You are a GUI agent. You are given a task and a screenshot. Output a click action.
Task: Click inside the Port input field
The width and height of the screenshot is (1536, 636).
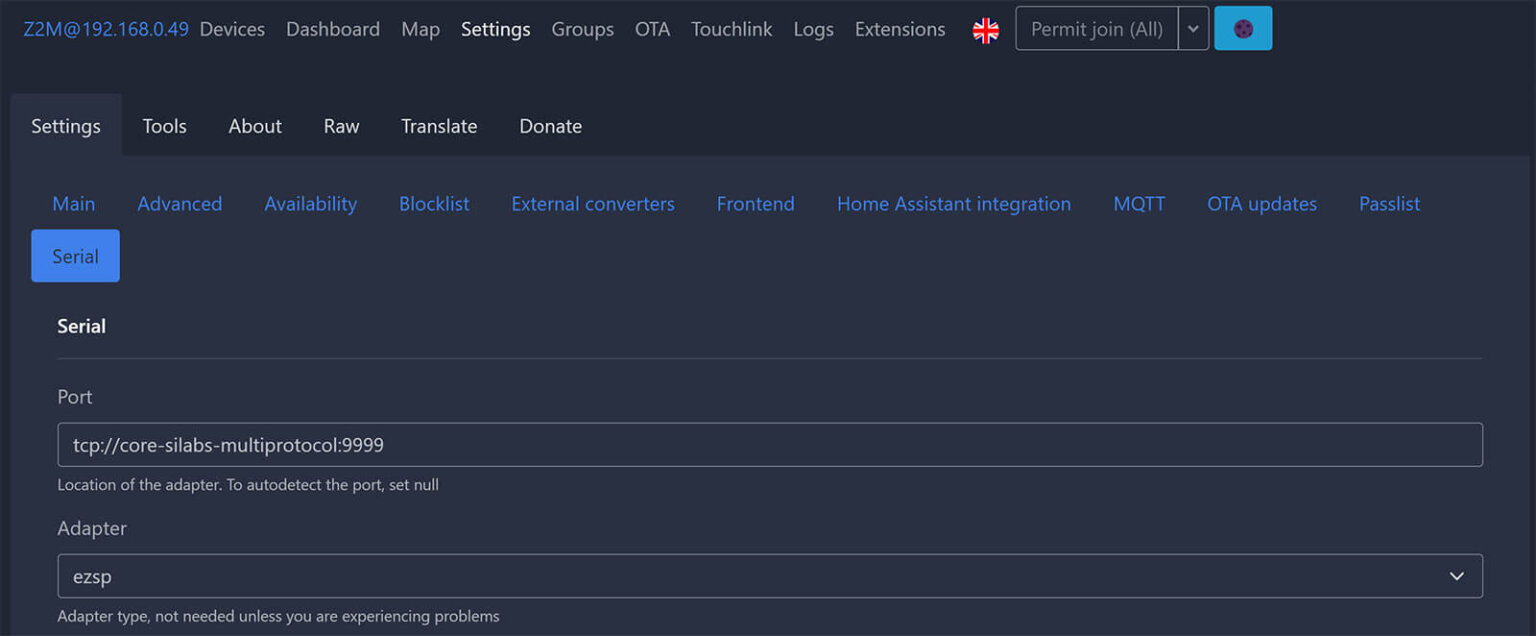pos(770,444)
